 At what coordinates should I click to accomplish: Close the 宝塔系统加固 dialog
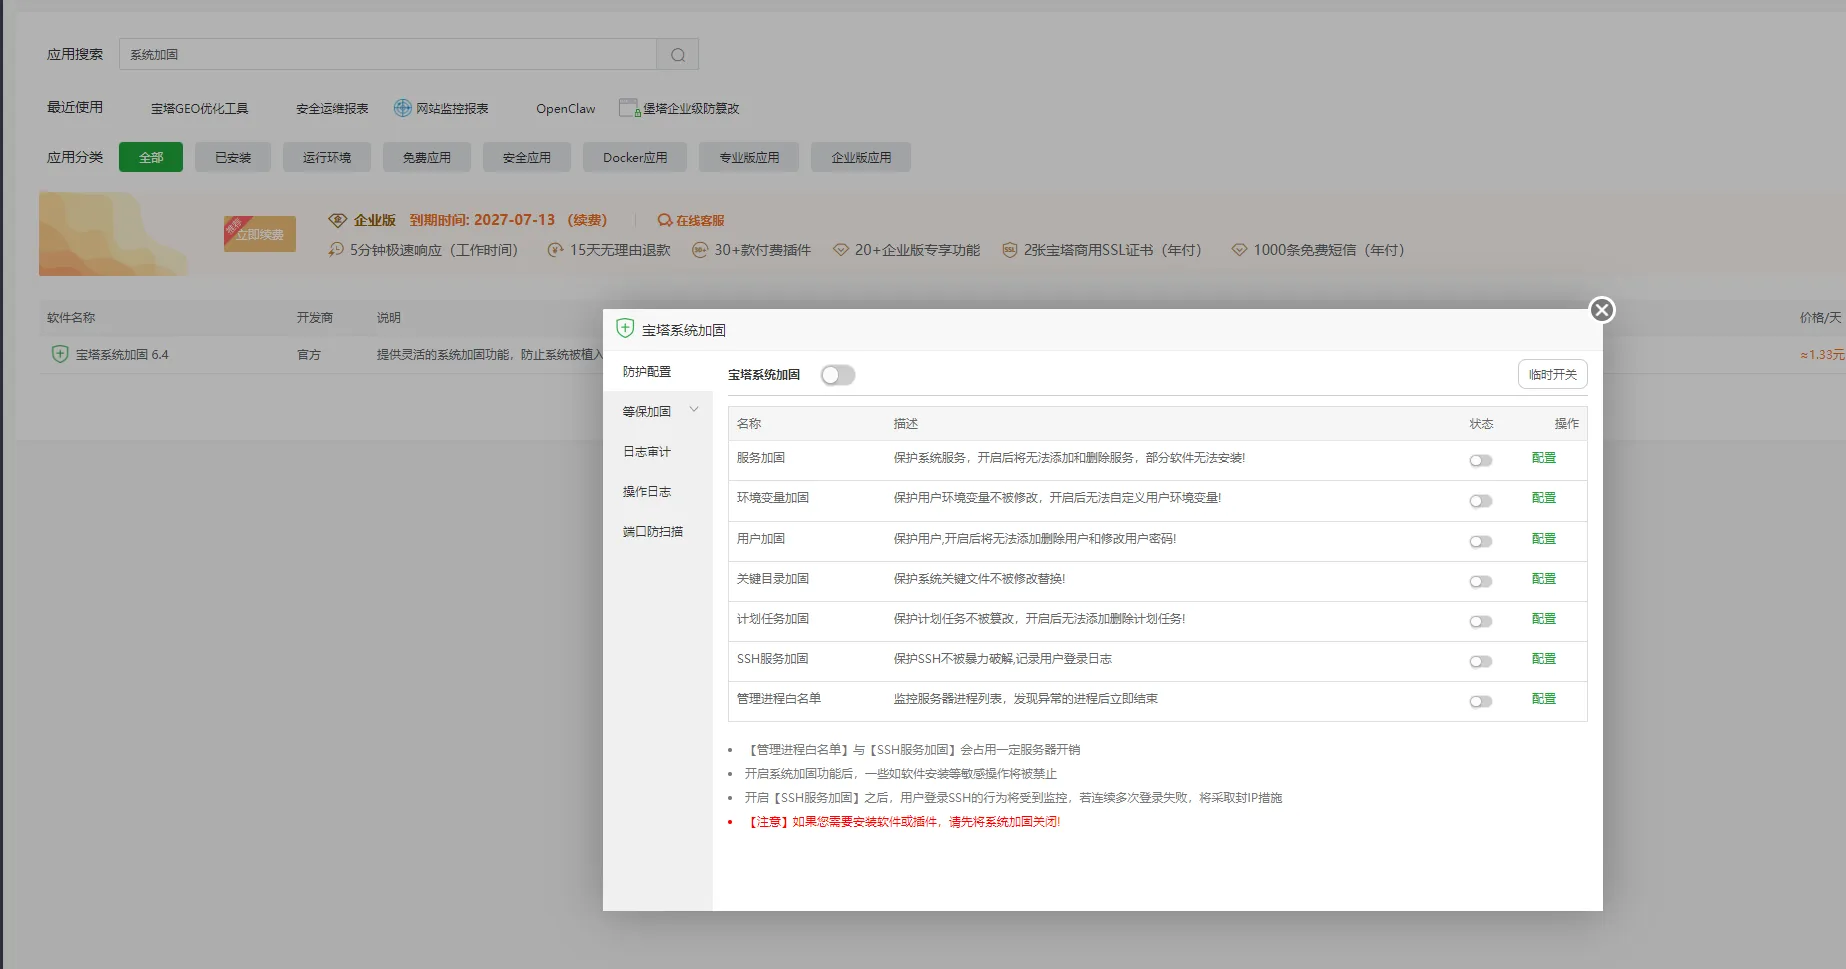tap(1602, 310)
